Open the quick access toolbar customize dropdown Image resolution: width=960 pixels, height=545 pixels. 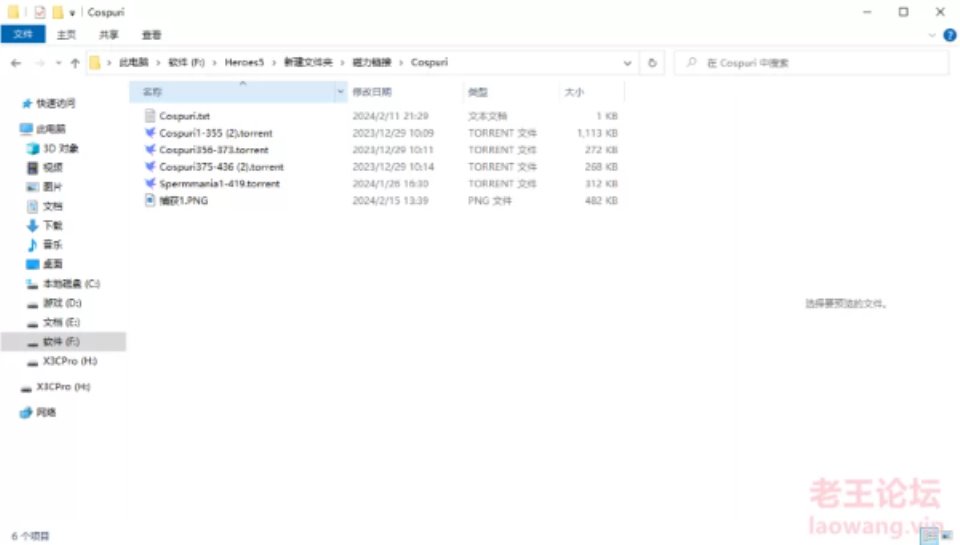[72, 13]
